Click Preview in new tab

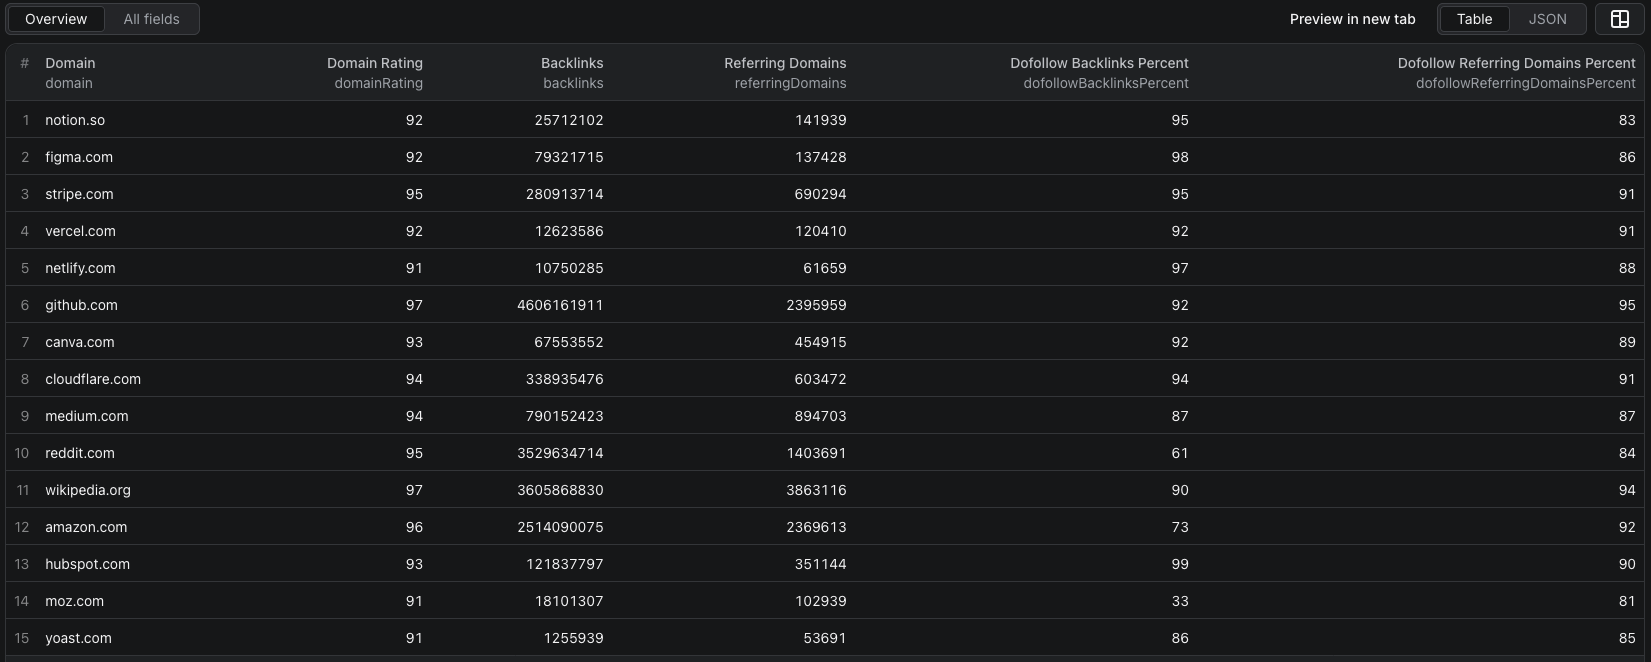[x=1352, y=19]
